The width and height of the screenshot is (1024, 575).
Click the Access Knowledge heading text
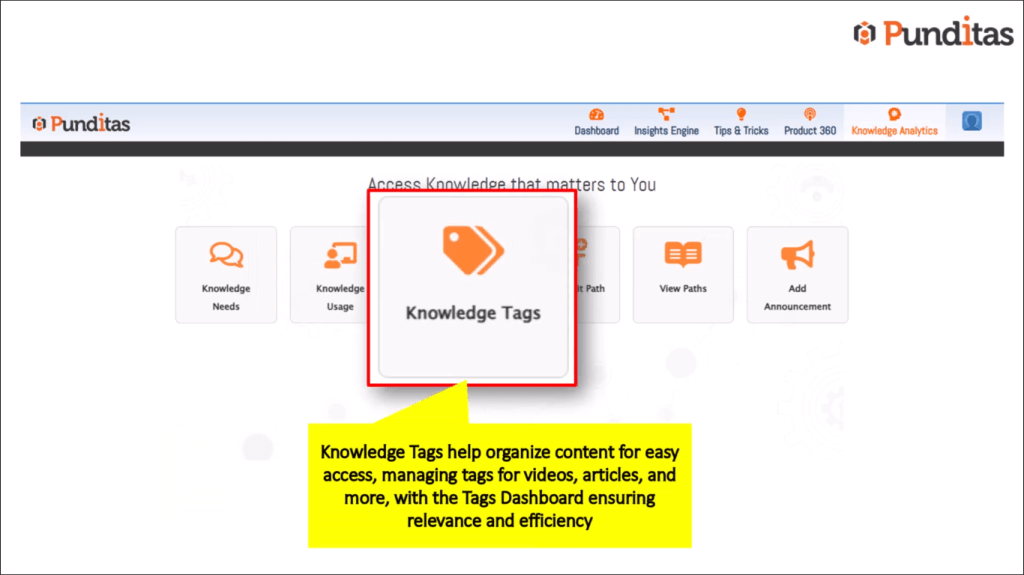coord(511,184)
